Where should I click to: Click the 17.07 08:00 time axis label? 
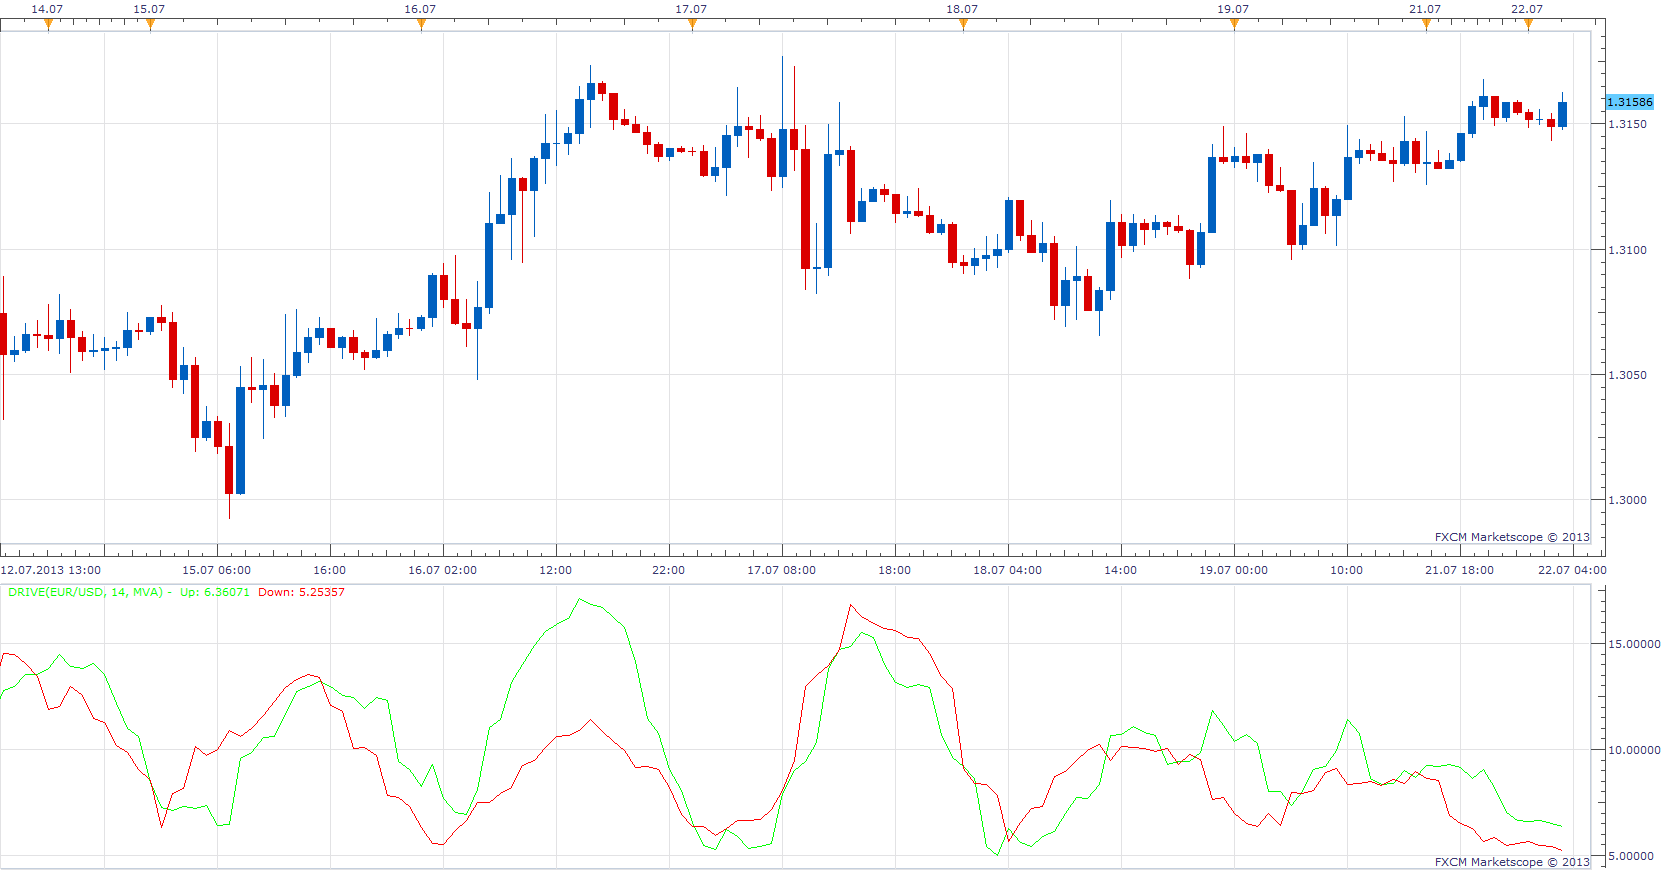pos(781,570)
